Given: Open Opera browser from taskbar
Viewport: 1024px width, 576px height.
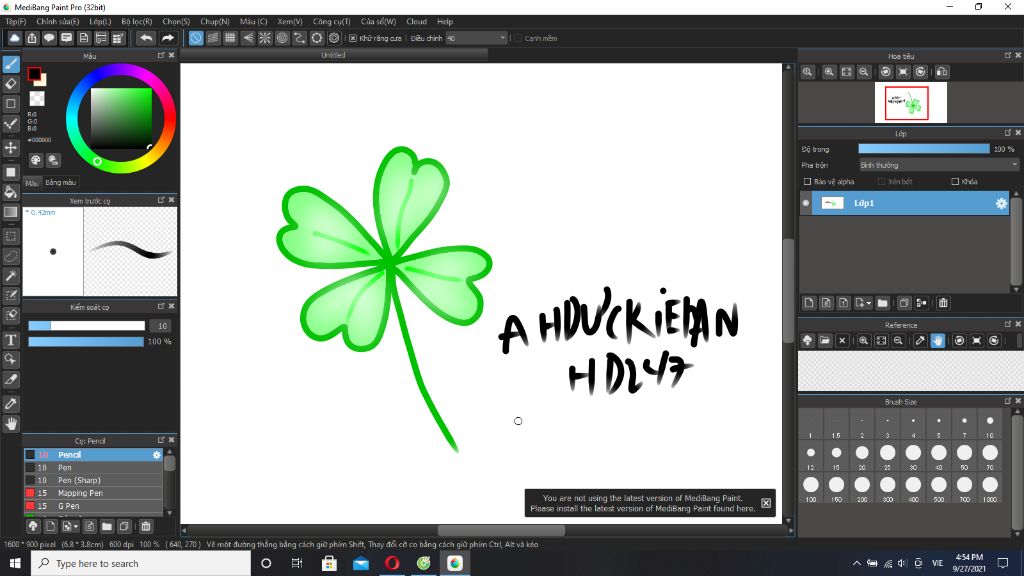Looking at the screenshot, I should (392, 563).
